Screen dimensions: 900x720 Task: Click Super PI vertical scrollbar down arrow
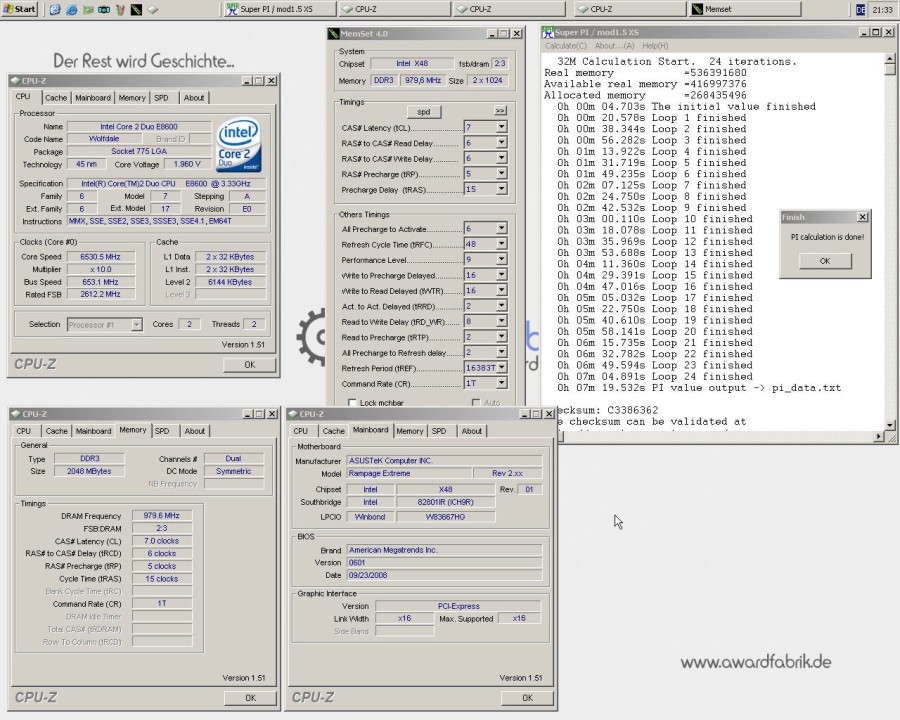[x=890, y=425]
